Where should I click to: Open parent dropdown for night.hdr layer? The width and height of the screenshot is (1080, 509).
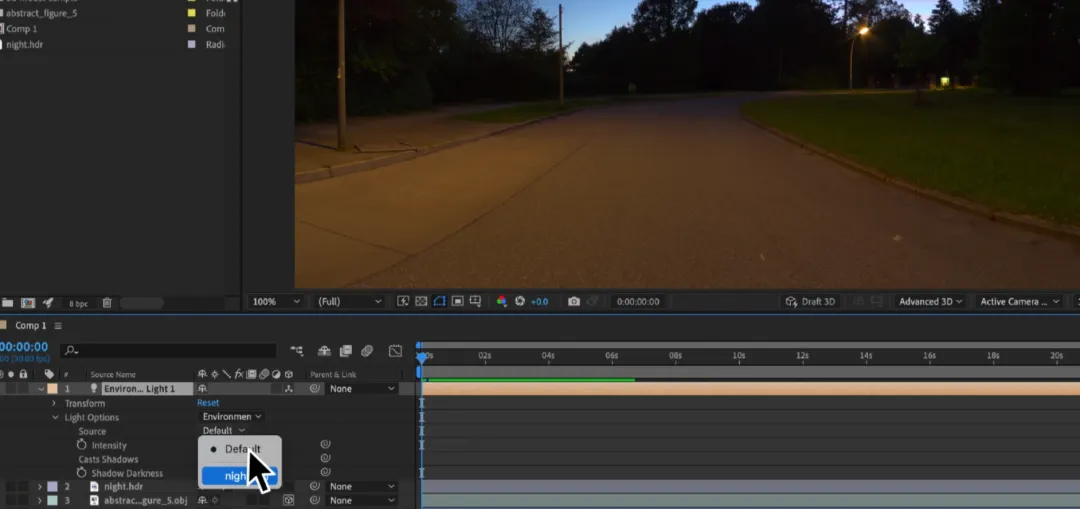coord(362,486)
